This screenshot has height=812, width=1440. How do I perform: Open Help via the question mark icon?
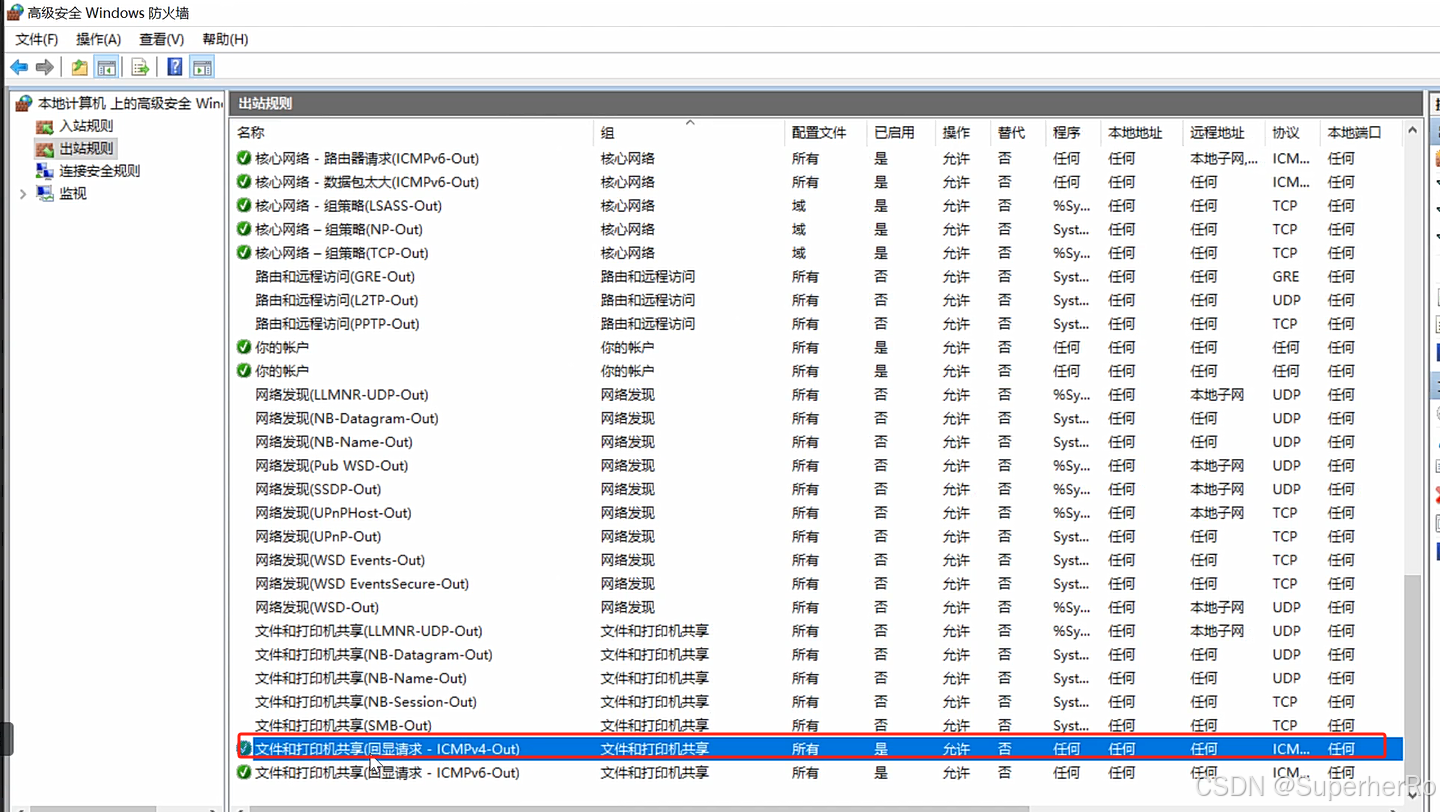pos(175,67)
